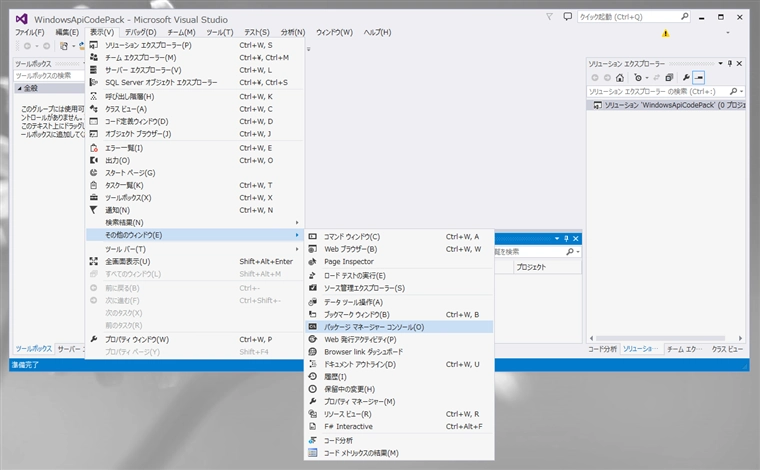Select ソリューション エクスプローラー(P) menu item
The image size is (760, 470).
click(x=195, y=45)
